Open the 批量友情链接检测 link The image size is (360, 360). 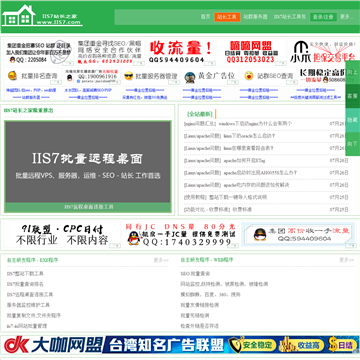pyautogui.click(x=200, y=305)
